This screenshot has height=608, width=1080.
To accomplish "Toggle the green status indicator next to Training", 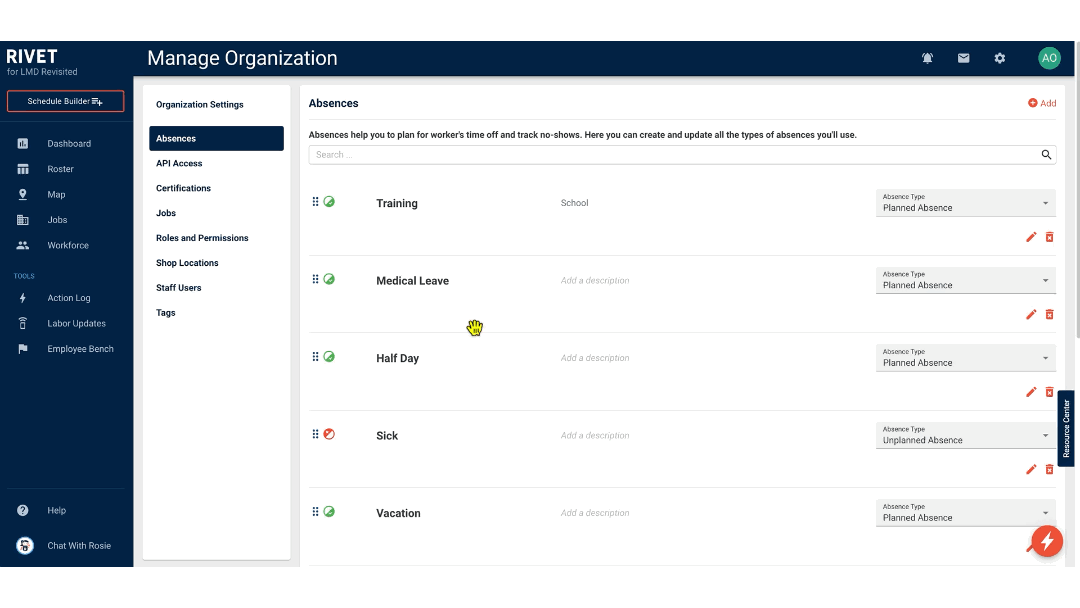I will (x=328, y=200).
